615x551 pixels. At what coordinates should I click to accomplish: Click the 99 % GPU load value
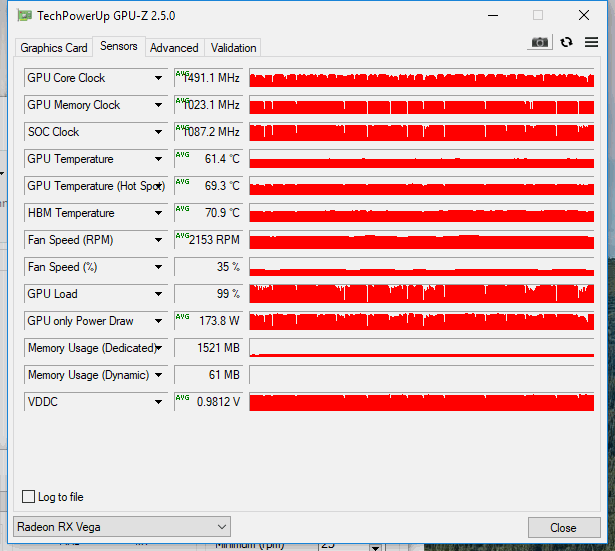[208, 294]
